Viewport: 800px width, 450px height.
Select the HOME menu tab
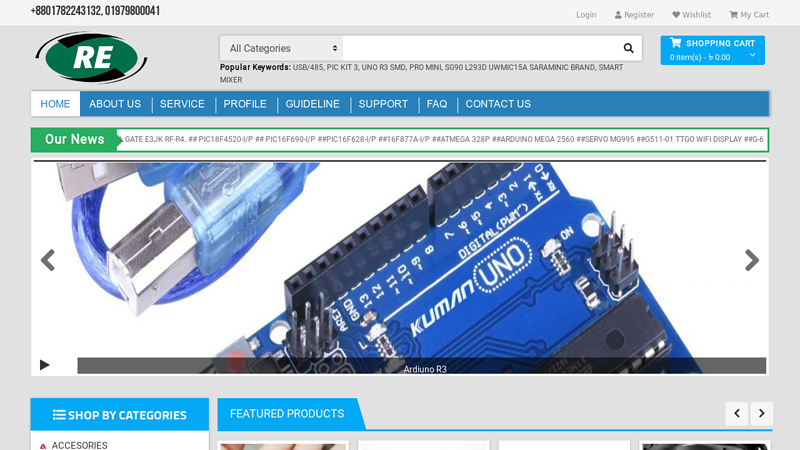[55, 104]
